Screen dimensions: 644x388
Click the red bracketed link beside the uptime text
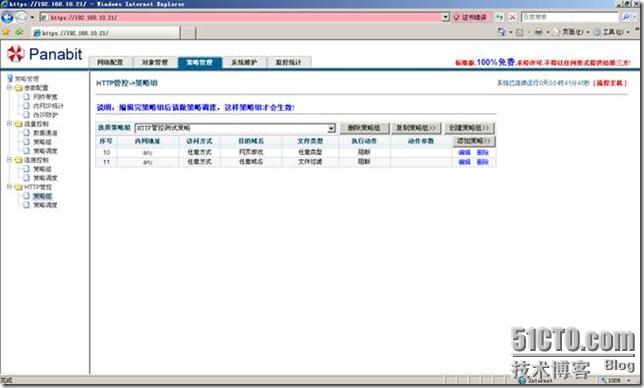click(x=610, y=83)
